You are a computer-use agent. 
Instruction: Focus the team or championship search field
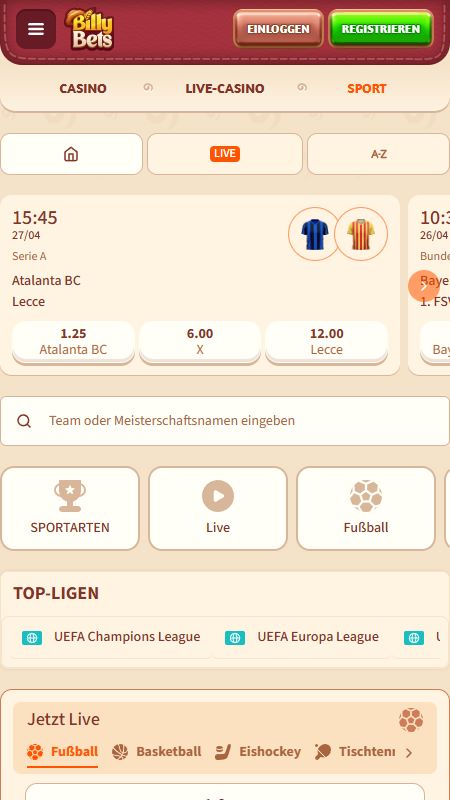point(225,421)
